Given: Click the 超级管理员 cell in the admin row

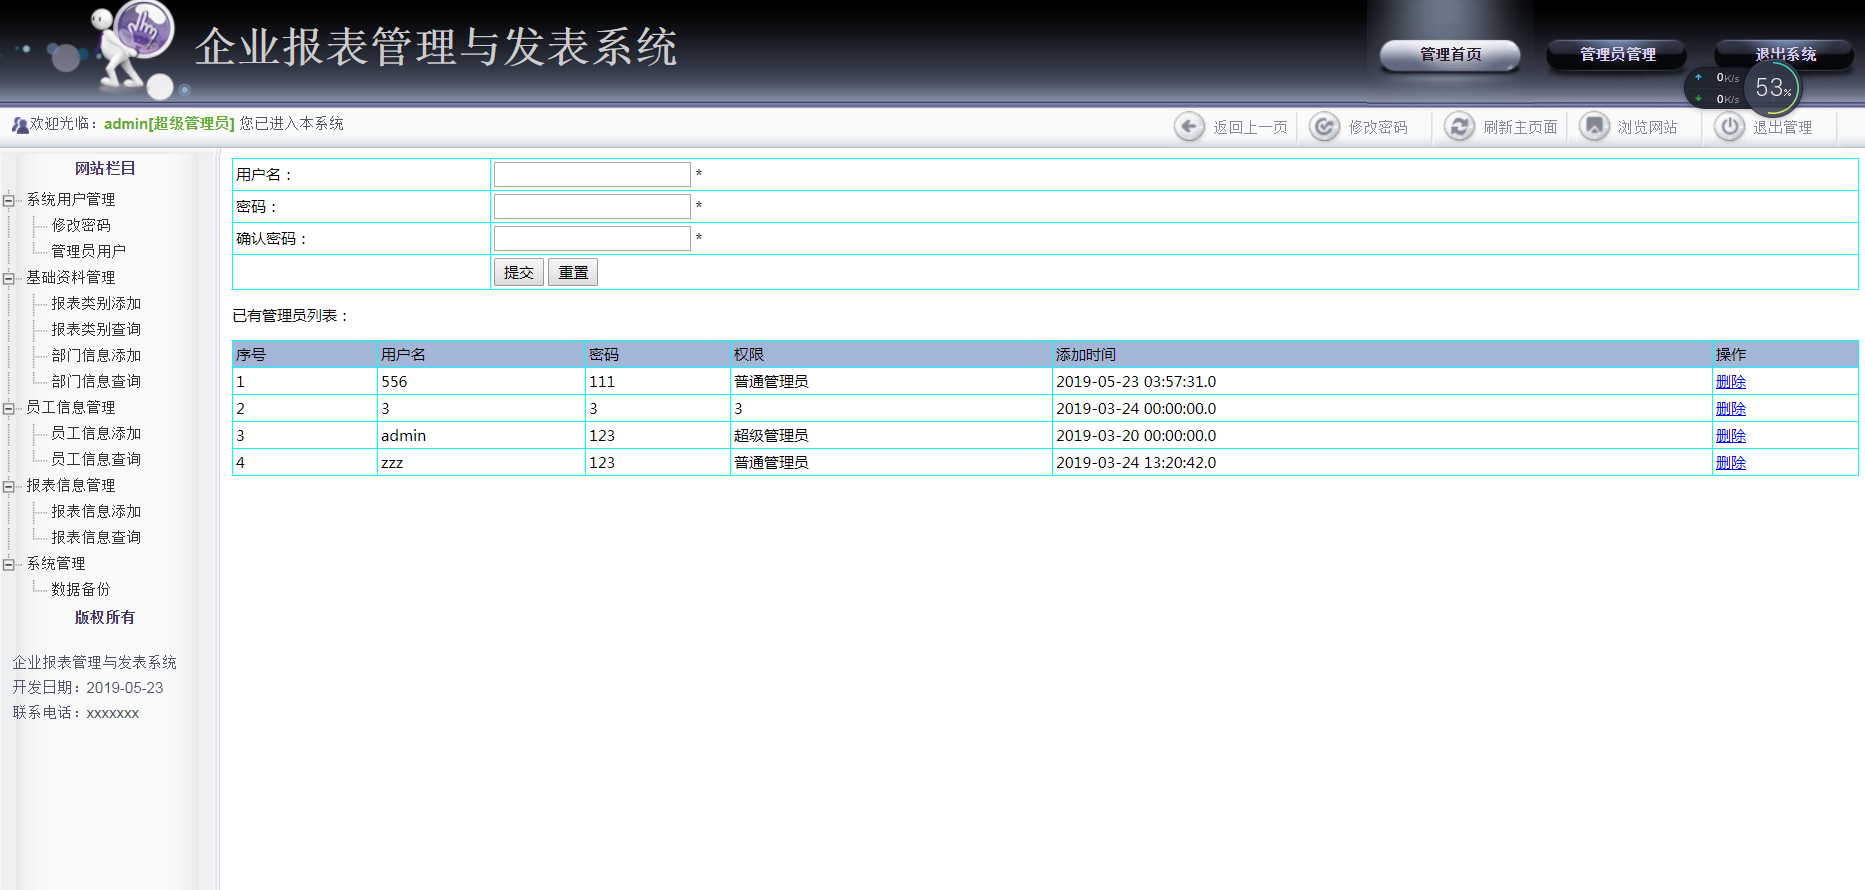Looking at the screenshot, I should click(771, 435).
